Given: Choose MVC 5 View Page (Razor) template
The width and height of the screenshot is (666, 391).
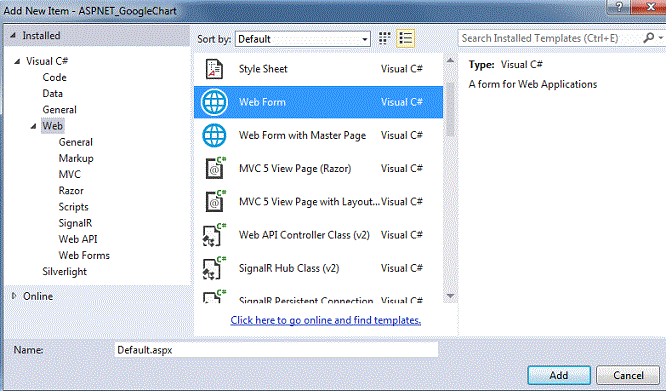Looking at the screenshot, I should click(318, 168).
